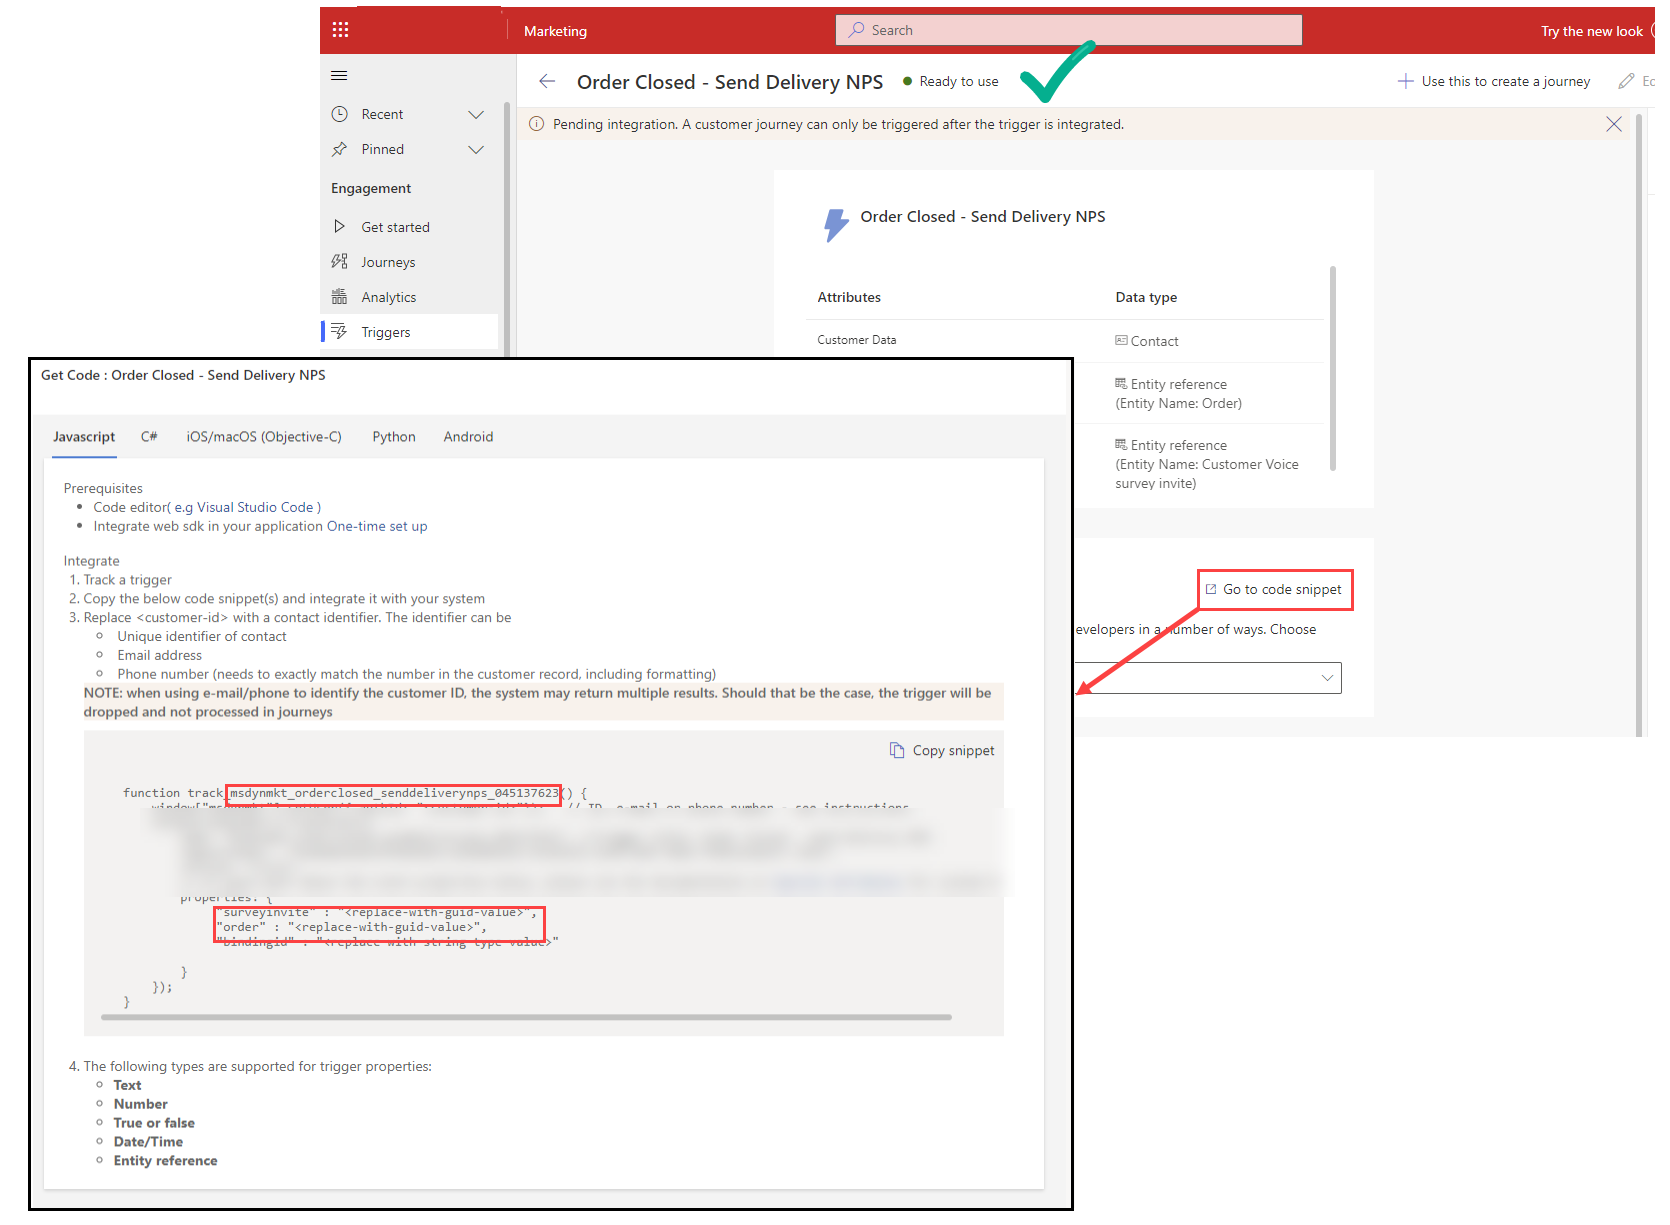The width and height of the screenshot is (1670, 1225).
Task: Click the Triggers lightning icon
Action: pyautogui.click(x=340, y=331)
